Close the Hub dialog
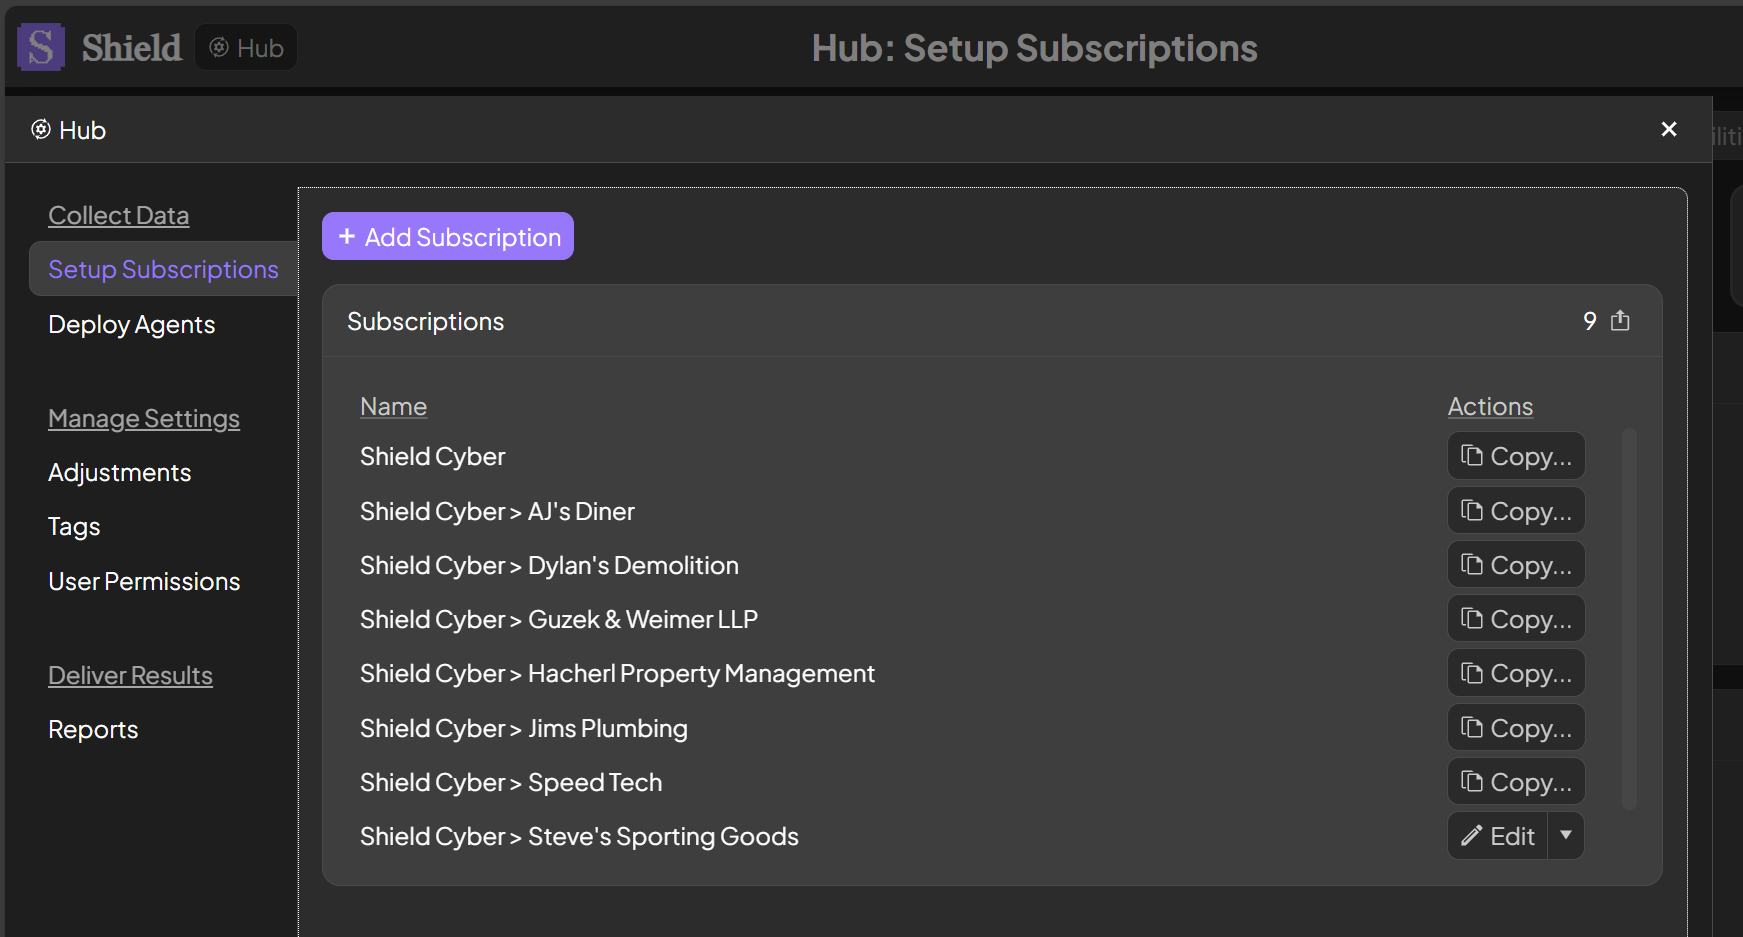1743x937 pixels. [1669, 129]
